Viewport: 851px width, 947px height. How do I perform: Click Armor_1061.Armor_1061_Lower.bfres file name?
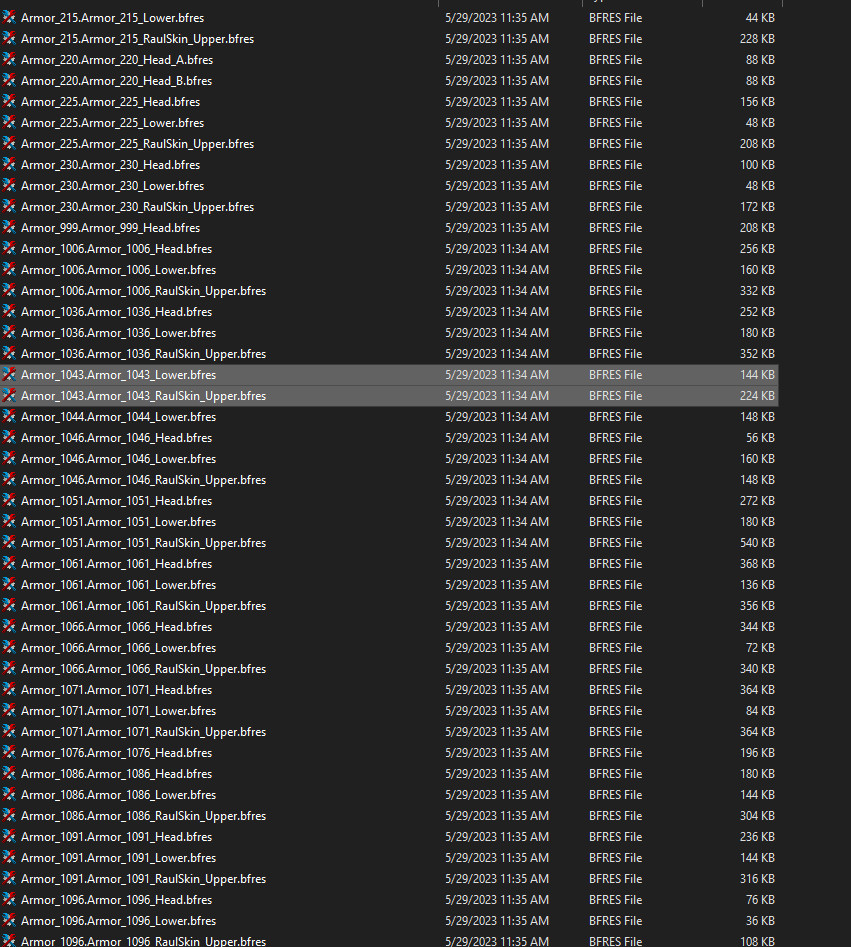point(118,585)
